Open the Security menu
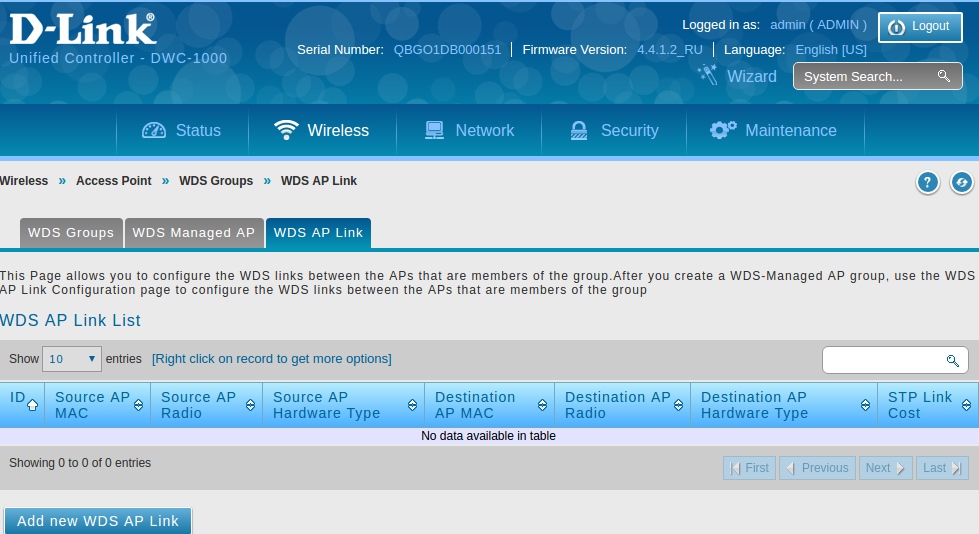This screenshot has height=534, width=979. click(x=614, y=130)
